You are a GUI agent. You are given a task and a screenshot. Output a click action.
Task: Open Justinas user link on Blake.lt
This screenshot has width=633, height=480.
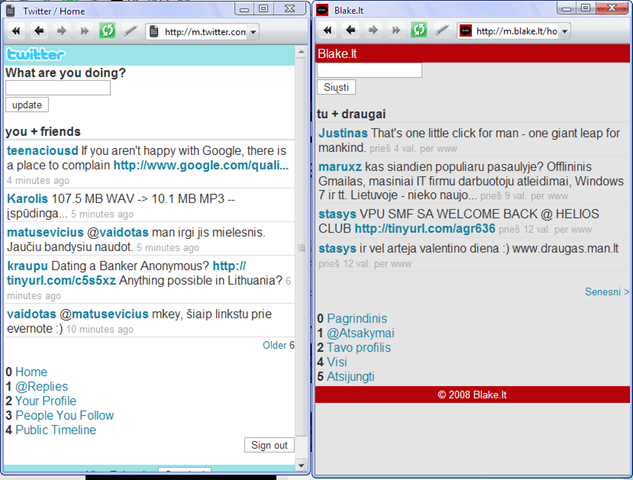pyautogui.click(x=343, y=133)
